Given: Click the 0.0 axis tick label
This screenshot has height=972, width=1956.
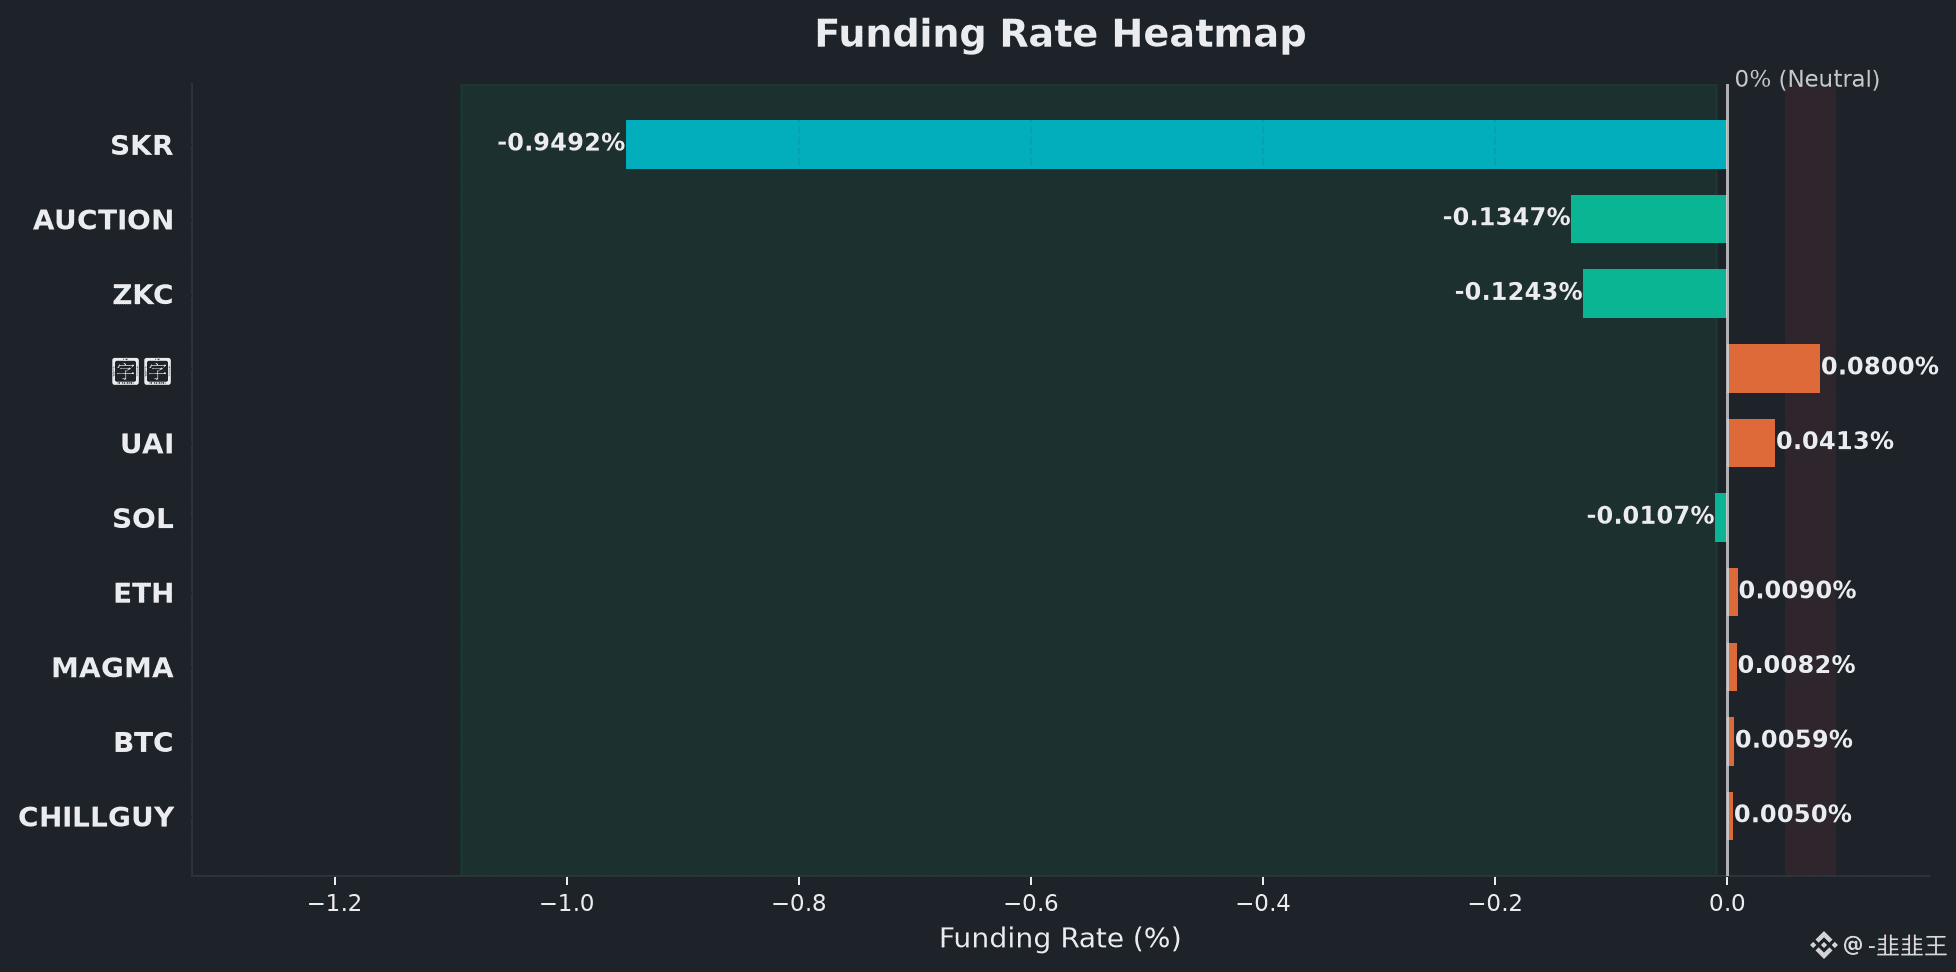Looking at the screenshot, I should click(x=1727, y=904).
